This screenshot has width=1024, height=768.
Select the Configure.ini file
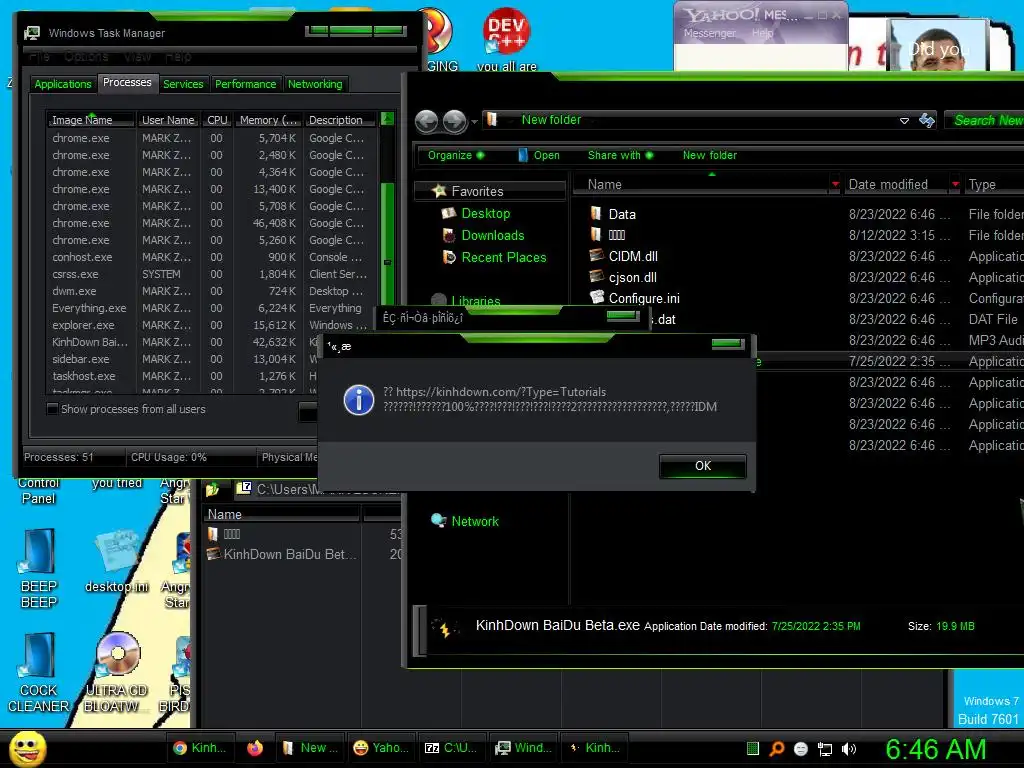[644, 298]
